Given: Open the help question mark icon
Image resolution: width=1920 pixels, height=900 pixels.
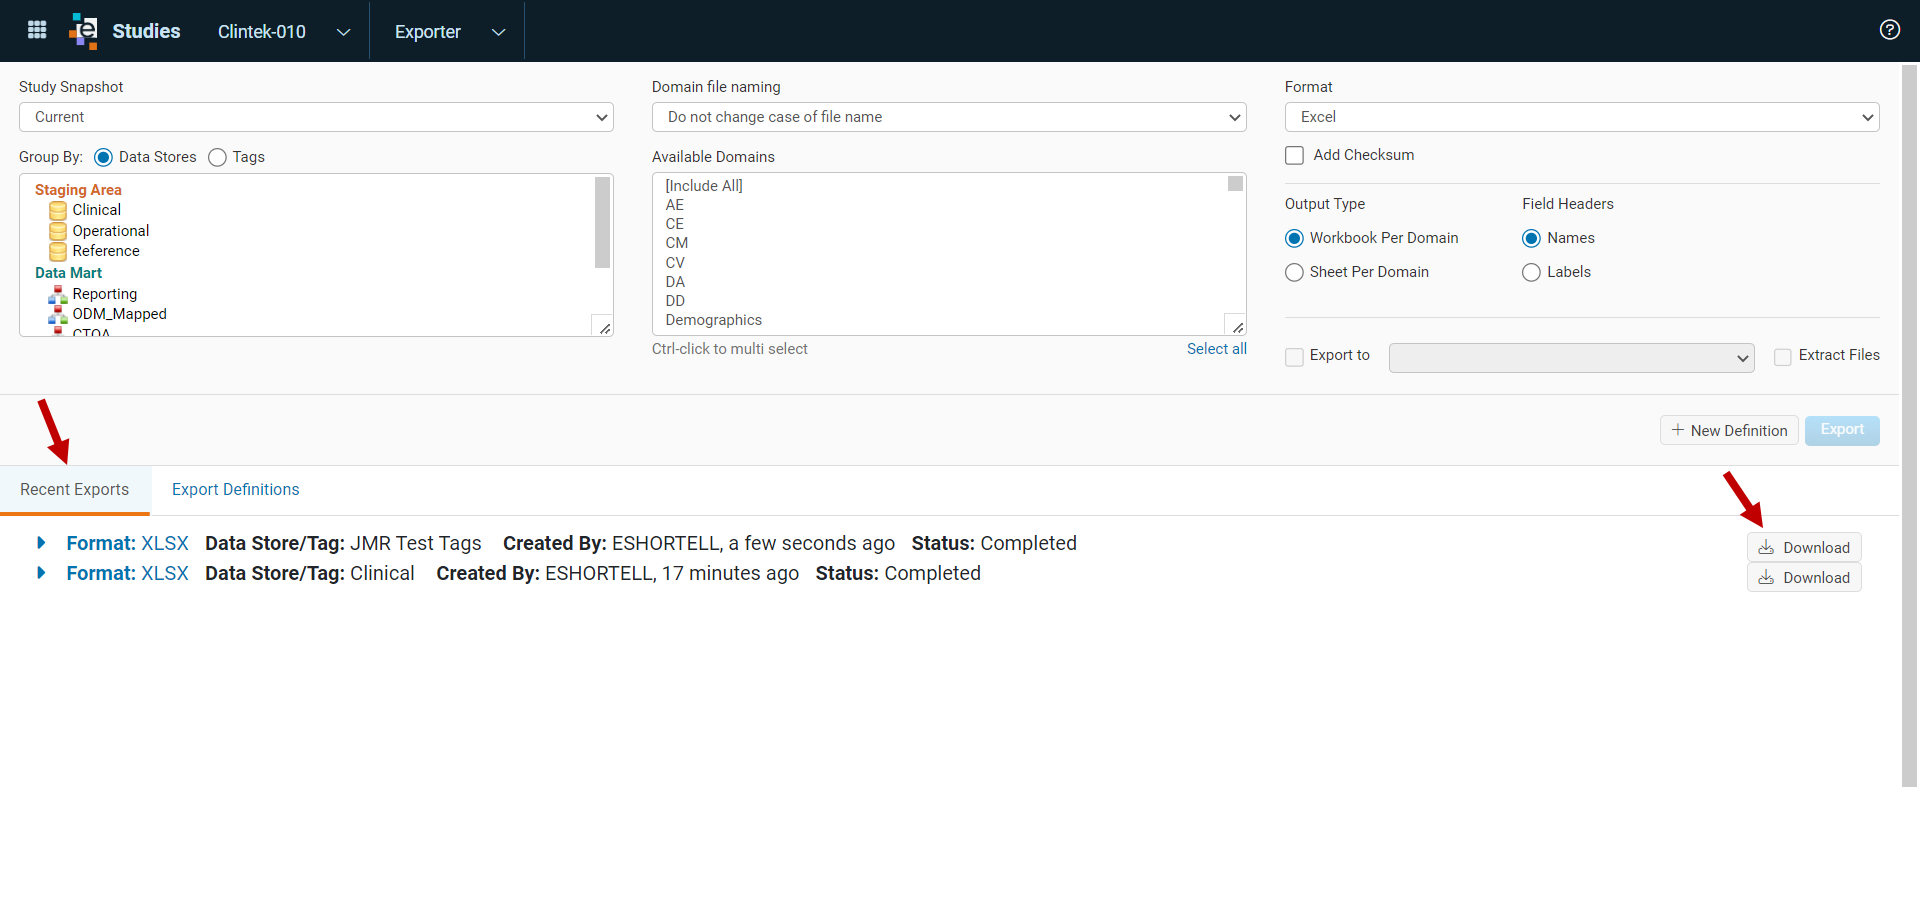Looking at the screenshot, I should coord(1889,30).
